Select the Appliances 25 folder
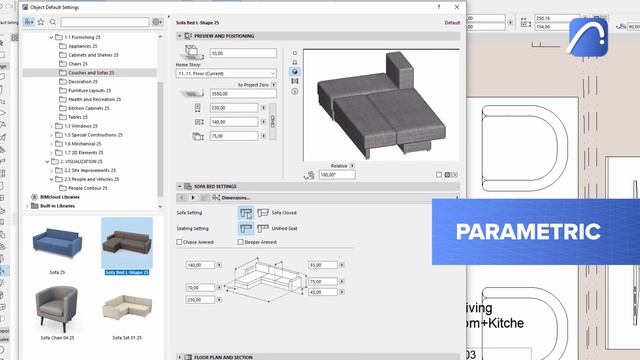 pos(82,46)
